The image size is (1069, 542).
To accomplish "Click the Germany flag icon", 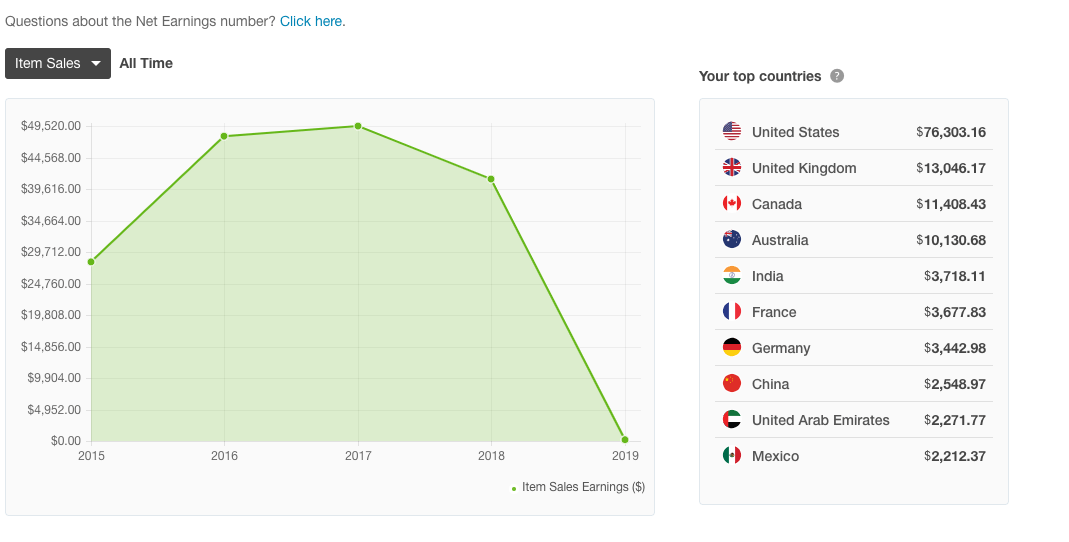I will (x=732, y=348).
